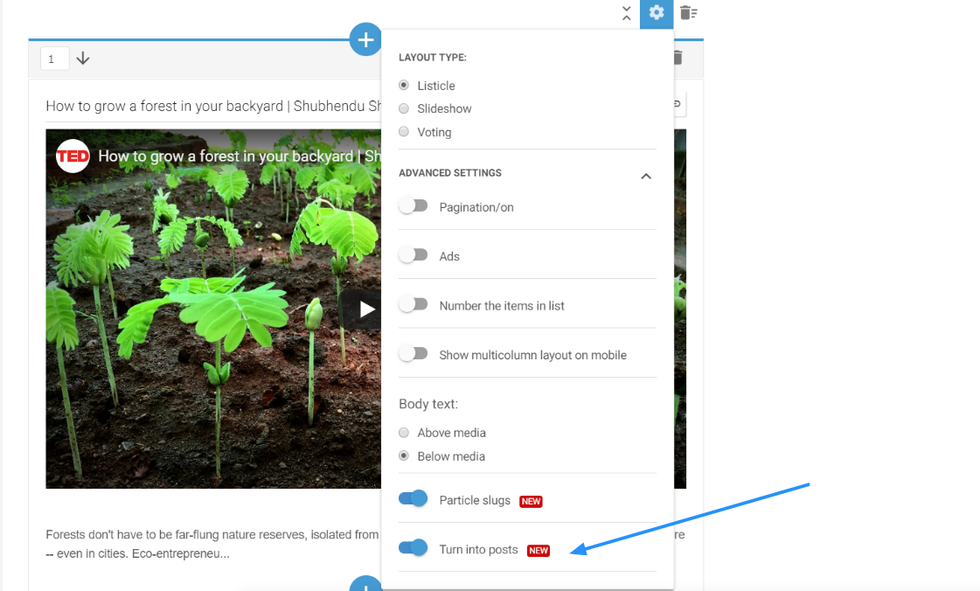Select the Voting layout type

coord(404,132)
